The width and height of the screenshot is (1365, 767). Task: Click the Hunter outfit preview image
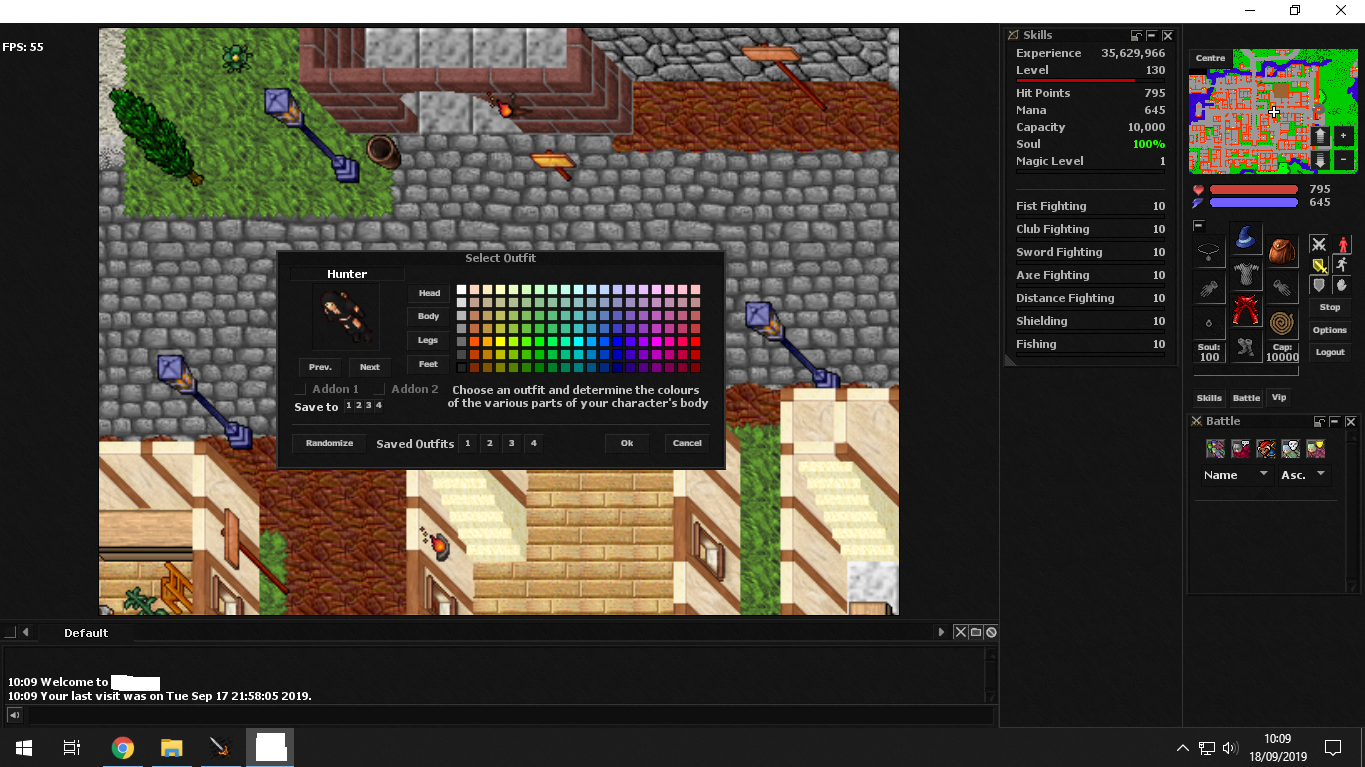tap(346, 316)
